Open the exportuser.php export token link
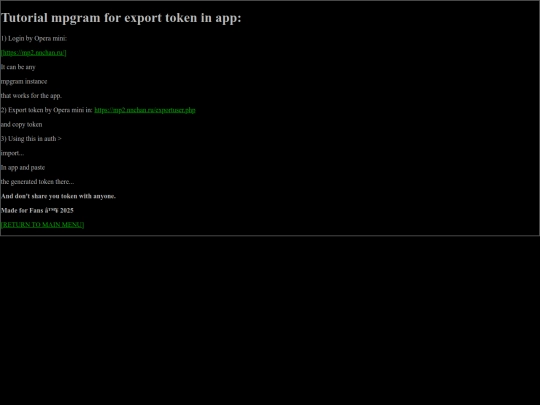Screen dimensions: 540x405 click(145, 110)
